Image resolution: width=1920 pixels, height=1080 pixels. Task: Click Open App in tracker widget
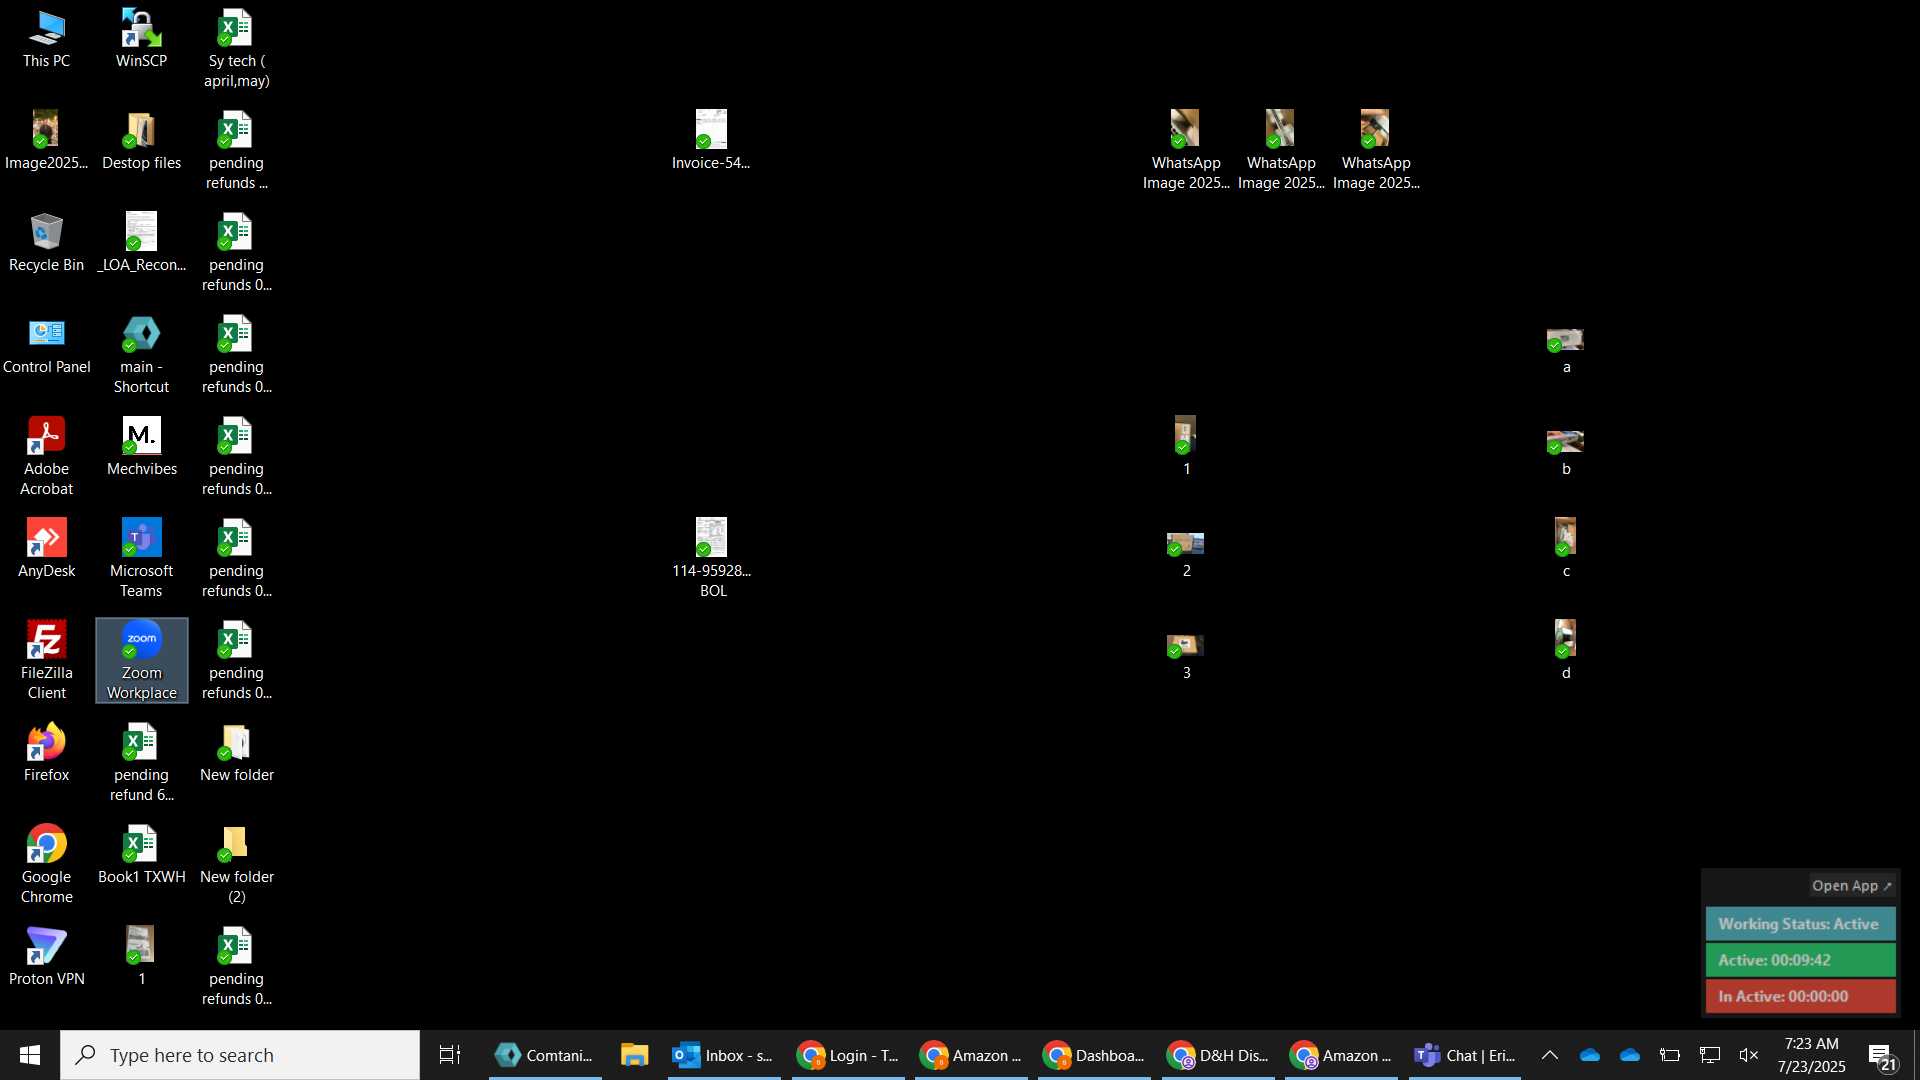1852,886
